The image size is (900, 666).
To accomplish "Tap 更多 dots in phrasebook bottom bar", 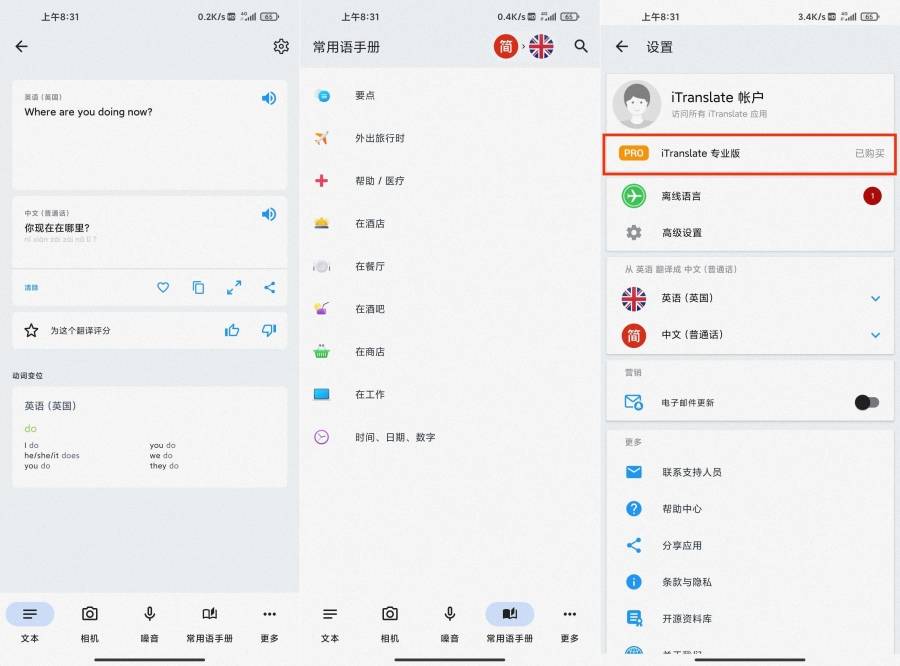I will pyautogui.click(x=569, y=614).
